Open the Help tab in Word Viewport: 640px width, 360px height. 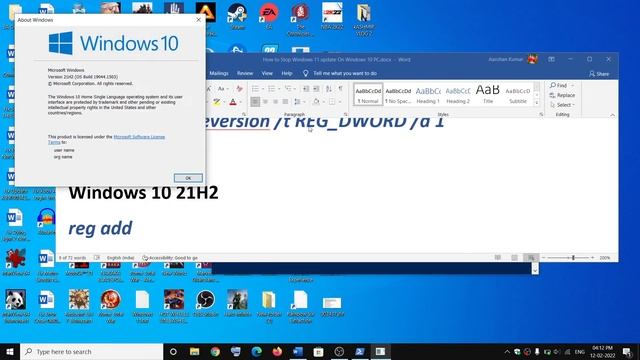click(287, 73)
